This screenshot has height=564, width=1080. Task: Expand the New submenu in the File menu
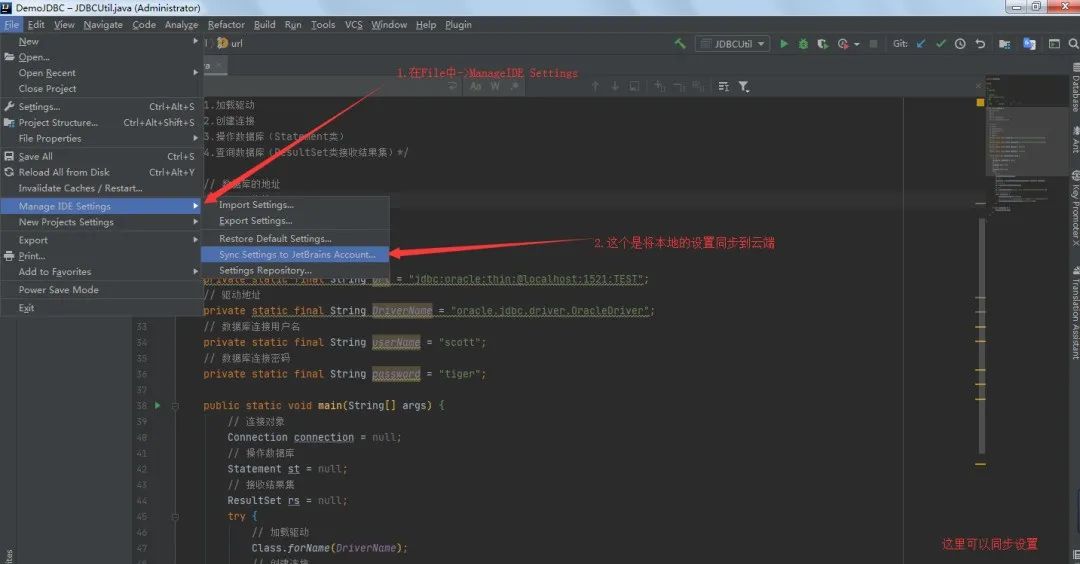101,41
